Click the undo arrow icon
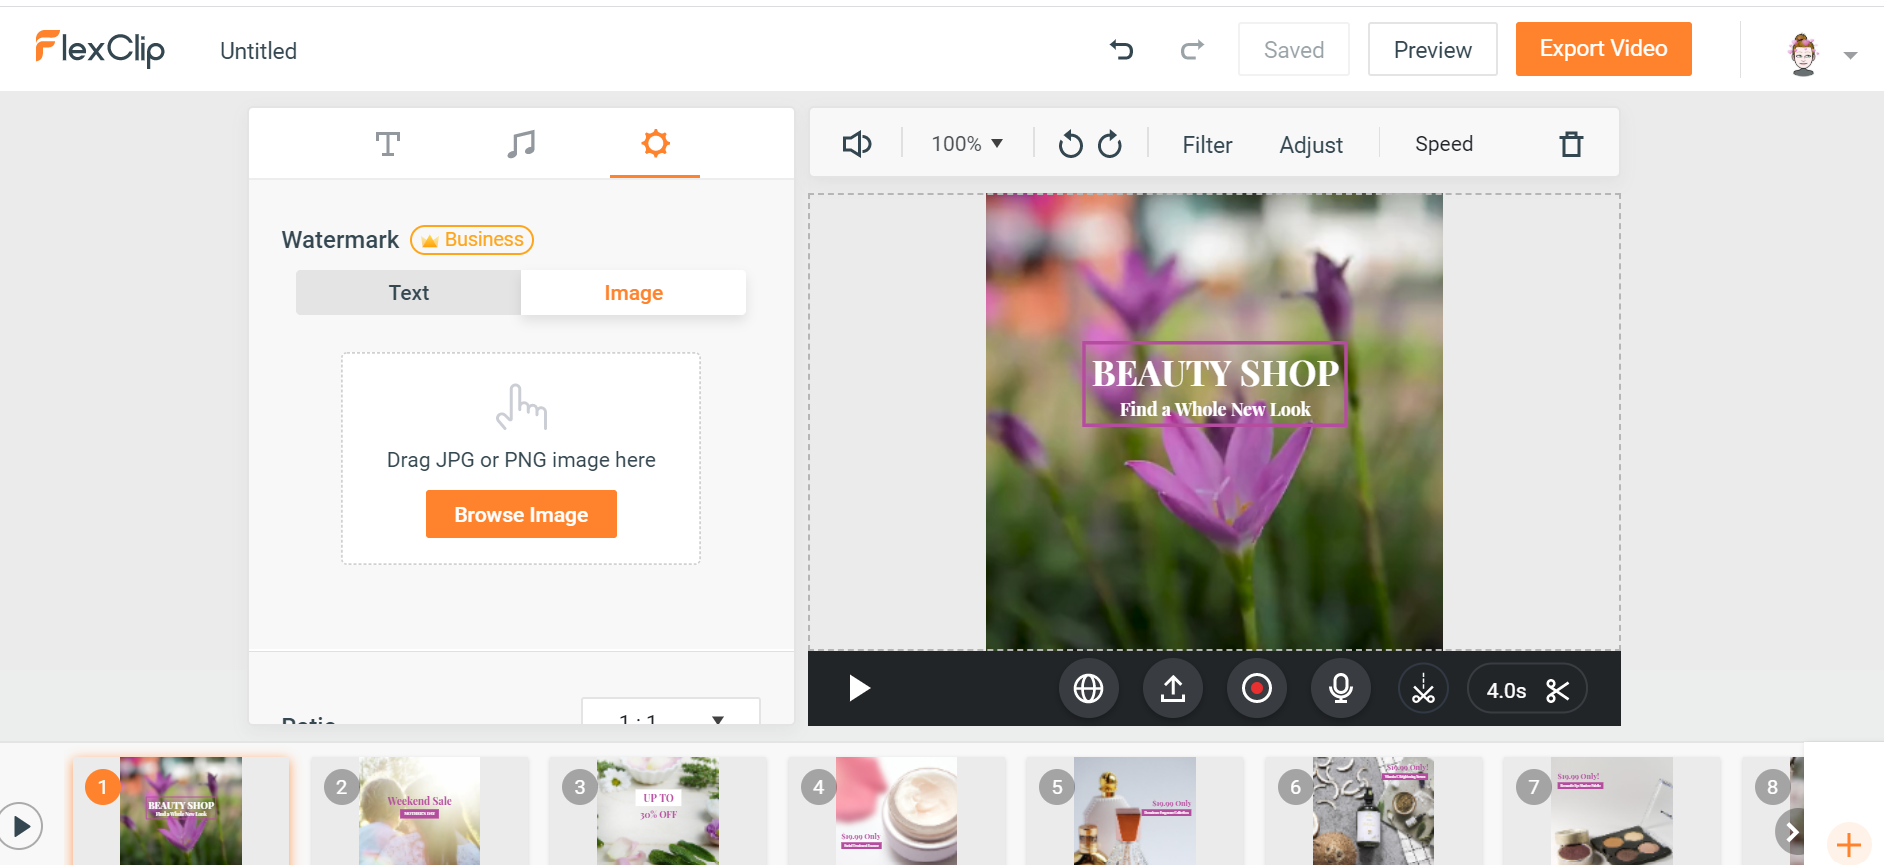 pos(1122,49)
